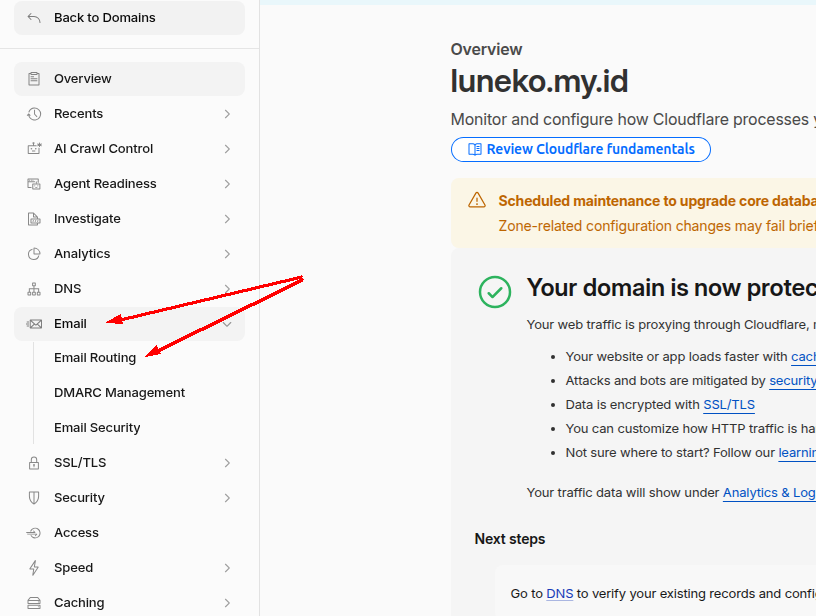
Task: Expand the Investigate chevron
Action: click(227, 219)
